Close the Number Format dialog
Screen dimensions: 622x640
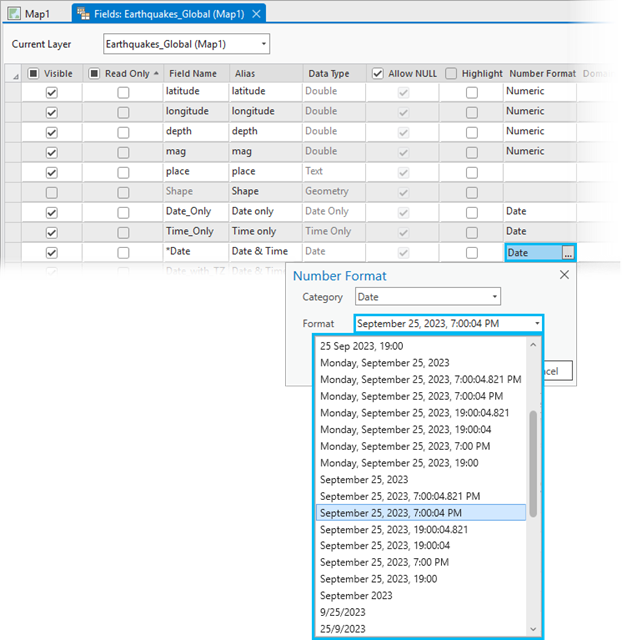(x=564, y=275)
